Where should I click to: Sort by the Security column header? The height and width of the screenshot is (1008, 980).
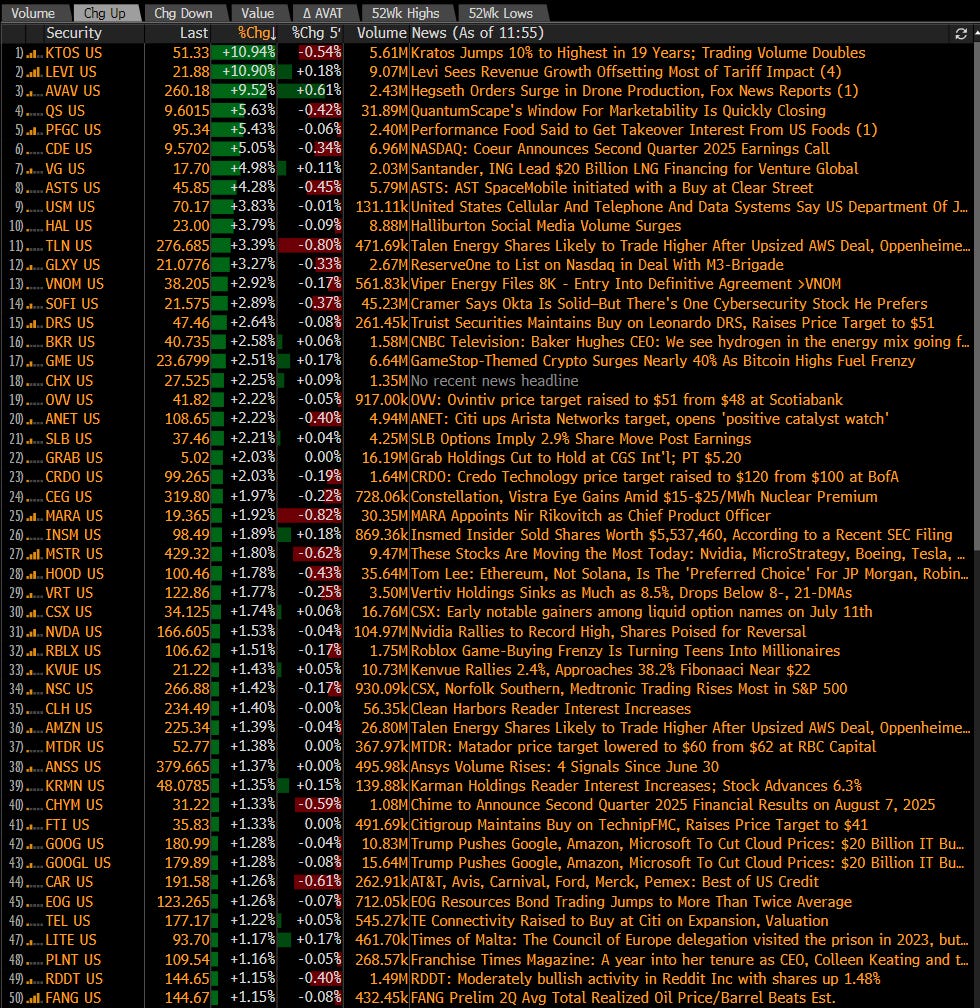(73, 33)
